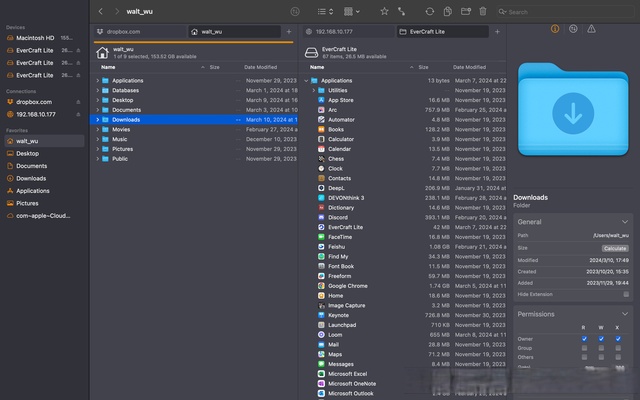
Task: Show the Info inspector tab icon
Action: coord(555,29)
